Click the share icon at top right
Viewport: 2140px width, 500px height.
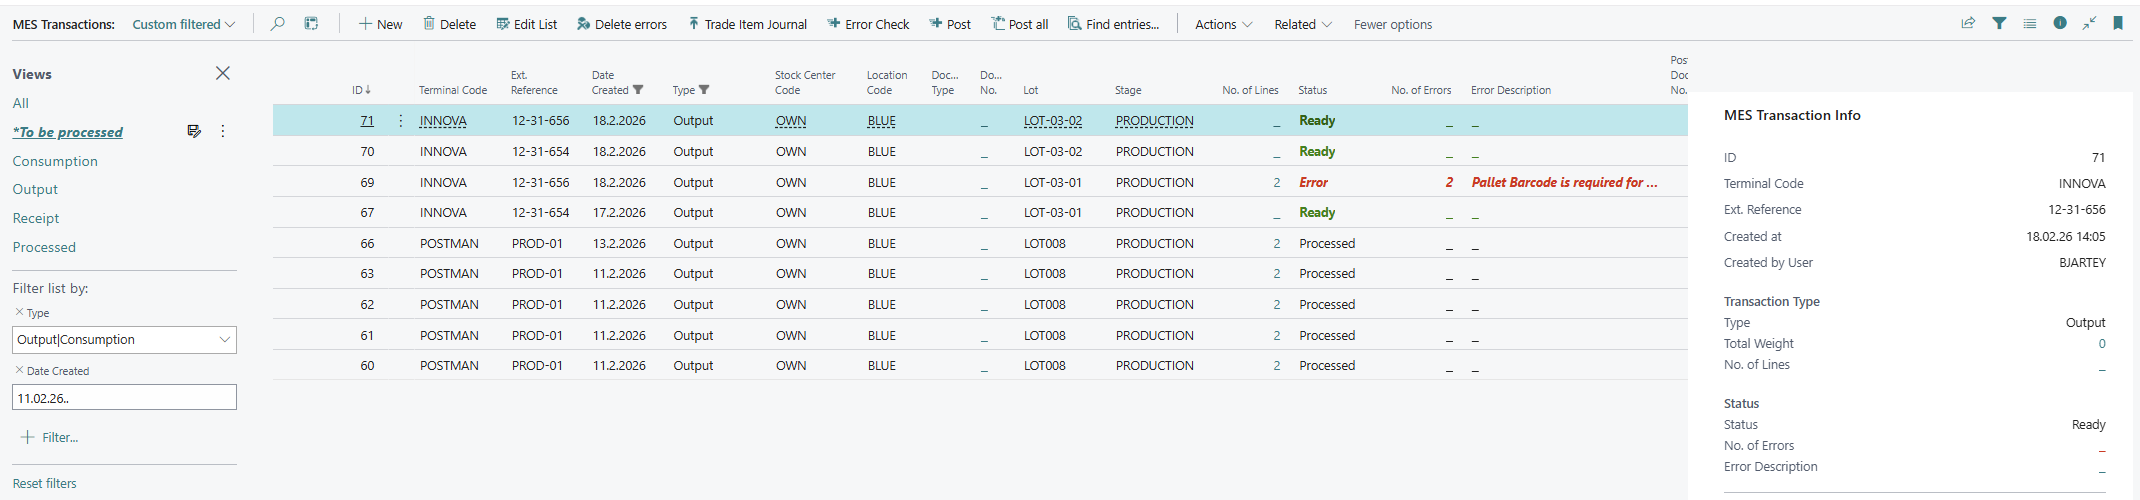[1968, 24]
